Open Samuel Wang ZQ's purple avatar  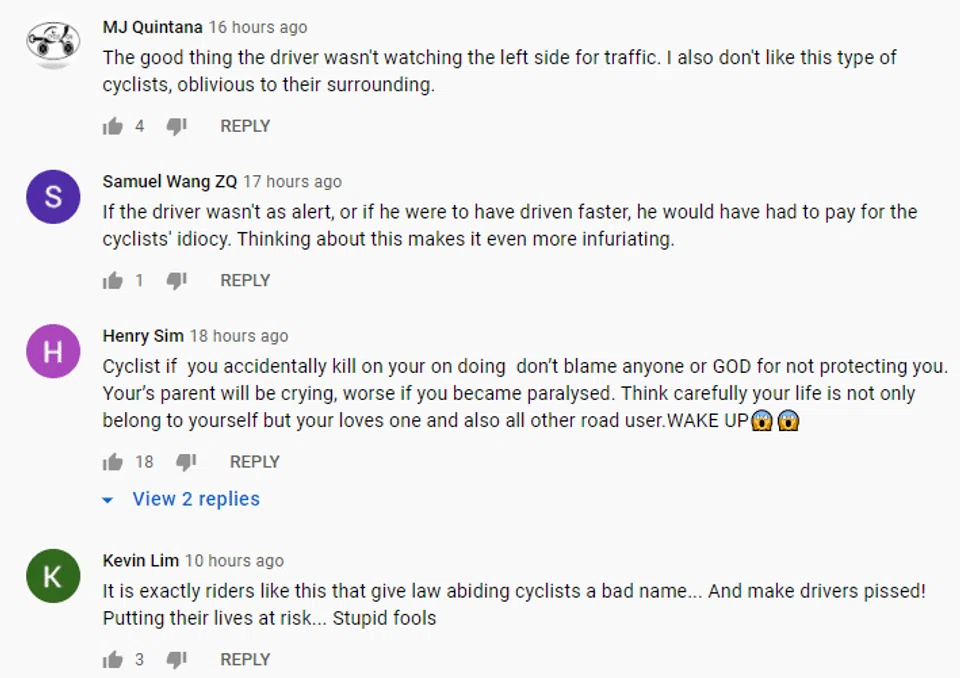pos(53,197)
